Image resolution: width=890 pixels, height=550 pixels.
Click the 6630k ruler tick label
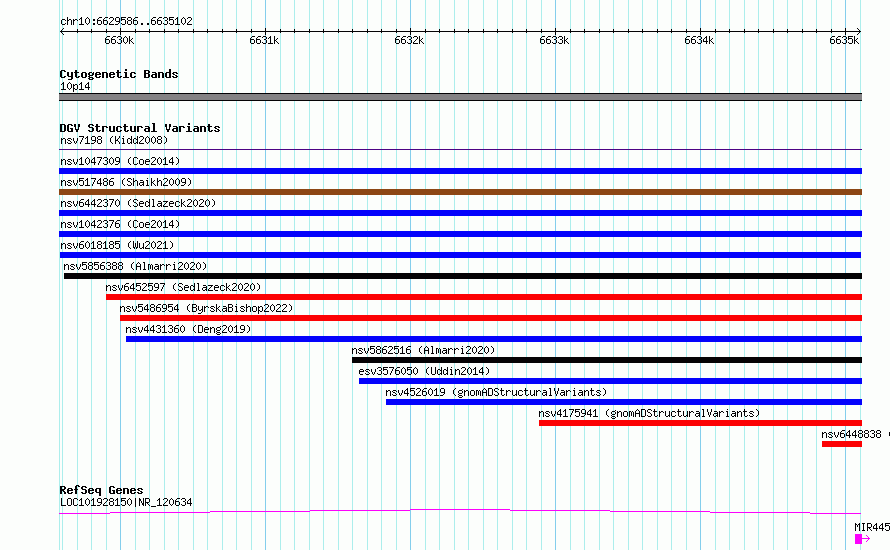pyautogui.click(x=119, y=40)
